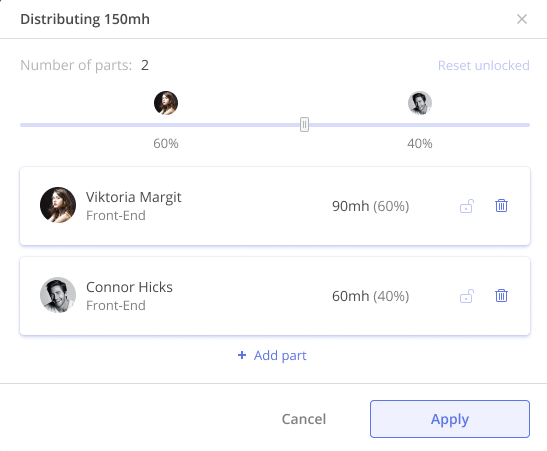Click the 90mh (60%) value

(x=370, y=206)
